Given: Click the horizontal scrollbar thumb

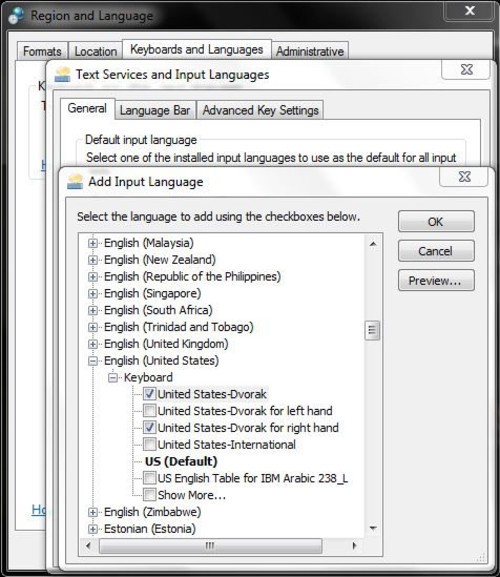Looking at the screenshot, I should [x=210, y=545].
